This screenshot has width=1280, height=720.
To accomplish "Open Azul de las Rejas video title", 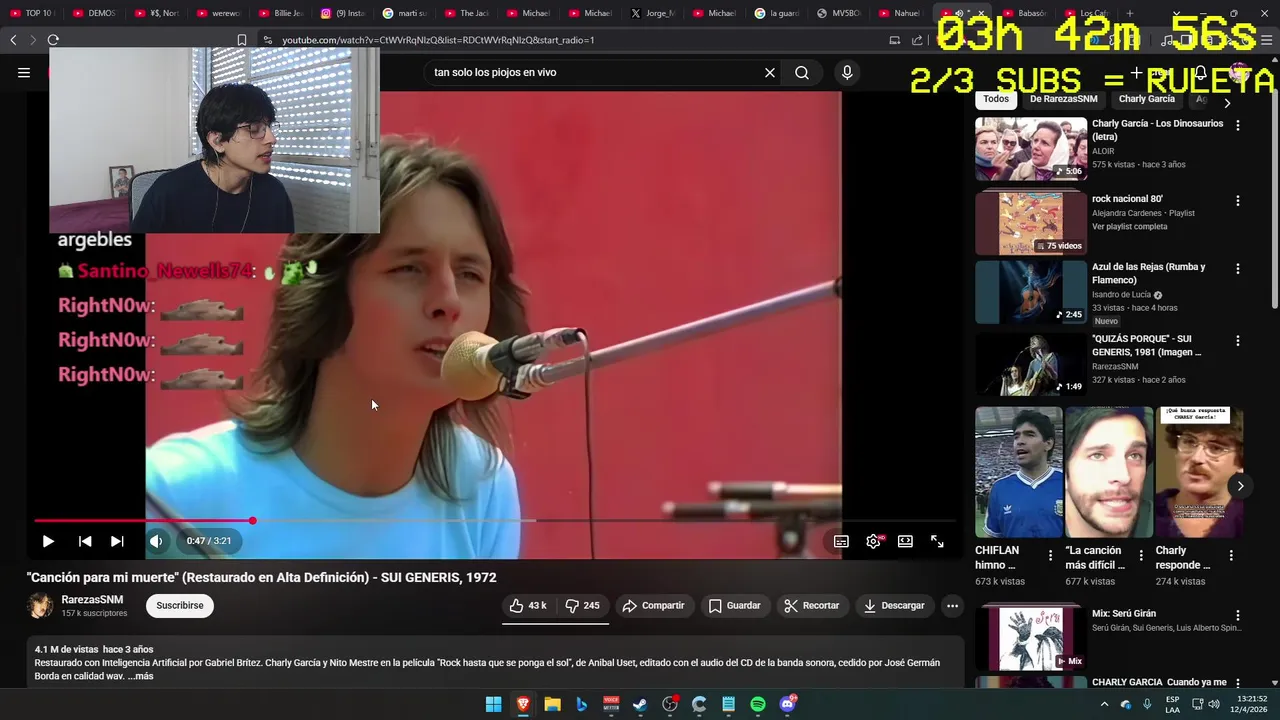I will tap(1149, 273).
